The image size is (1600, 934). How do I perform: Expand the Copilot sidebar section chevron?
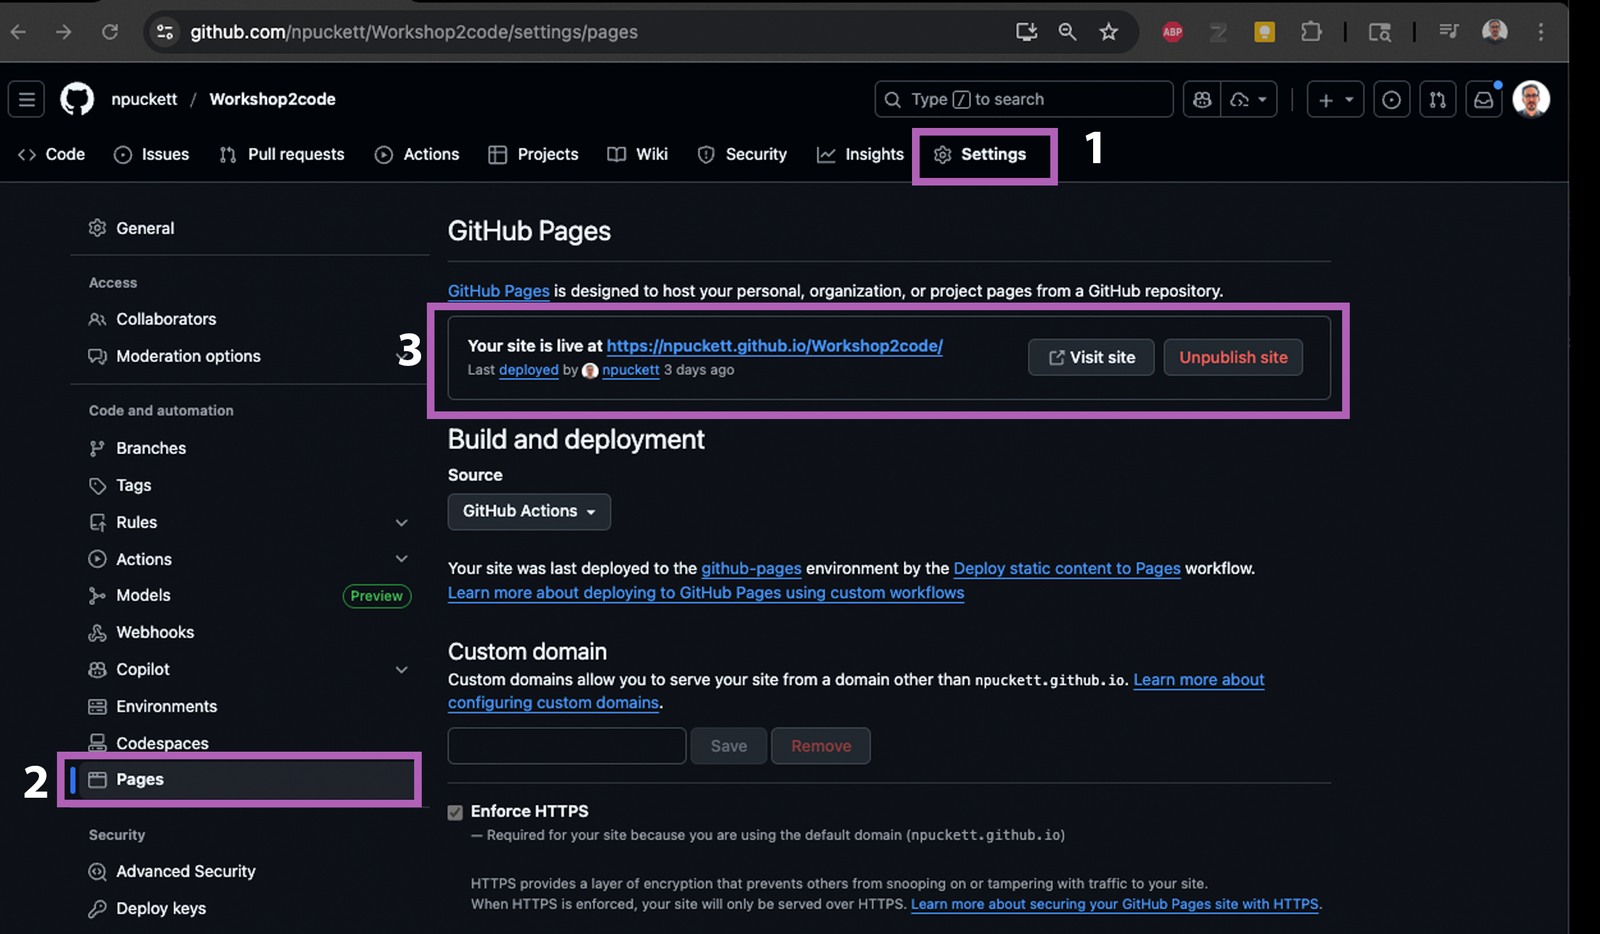(x=402, y=669)
